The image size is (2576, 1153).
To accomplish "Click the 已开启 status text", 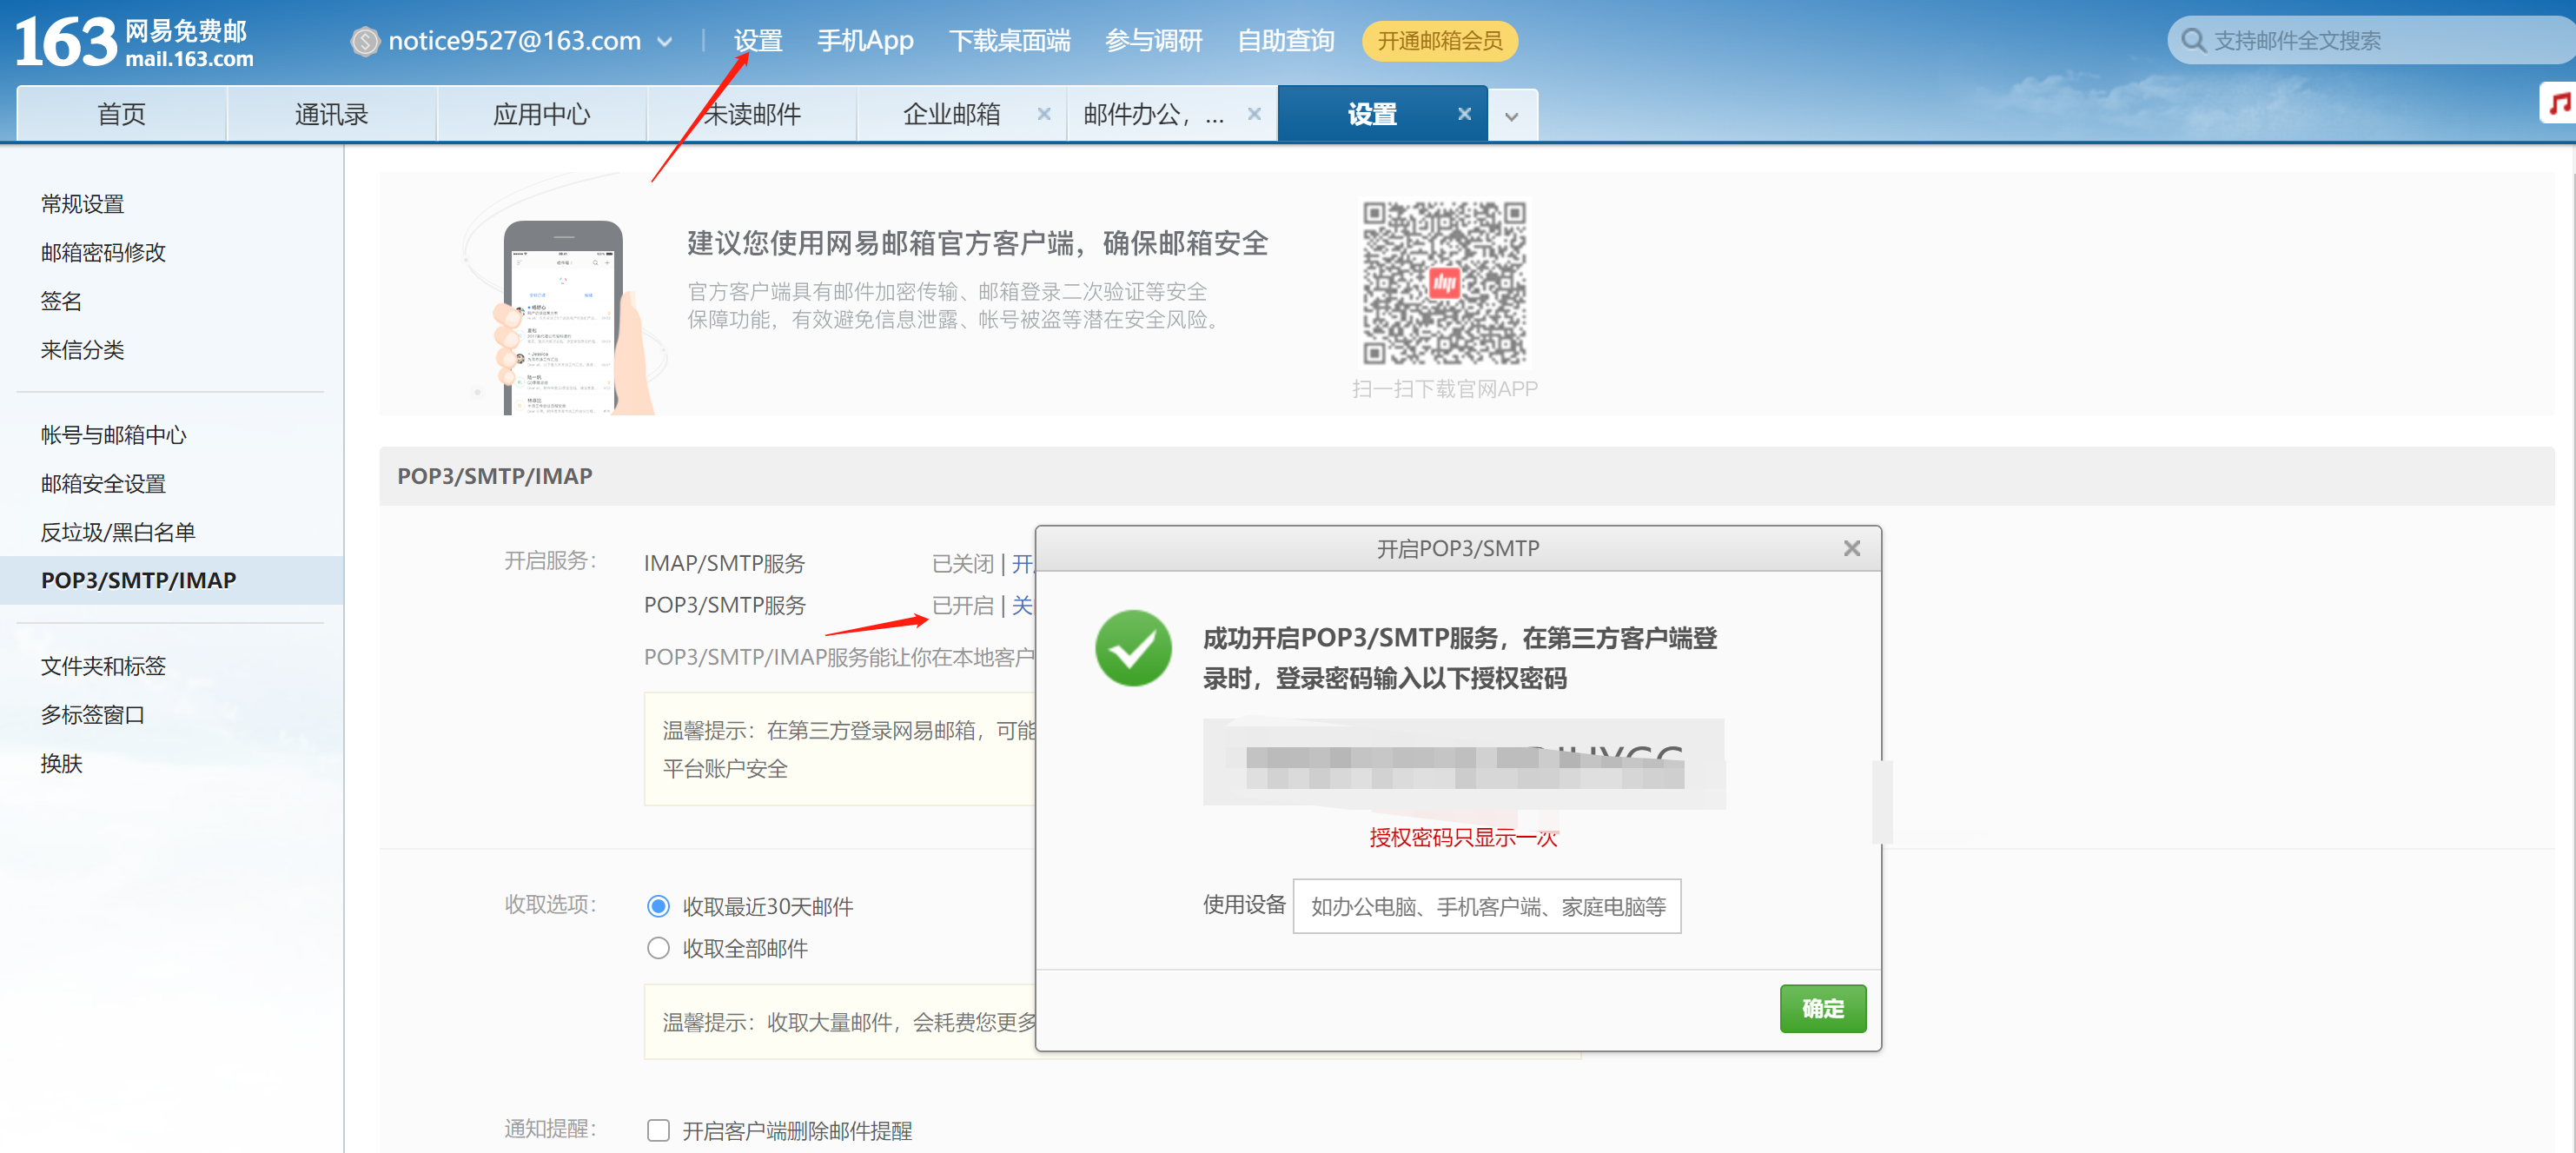I will coord(962,606).
